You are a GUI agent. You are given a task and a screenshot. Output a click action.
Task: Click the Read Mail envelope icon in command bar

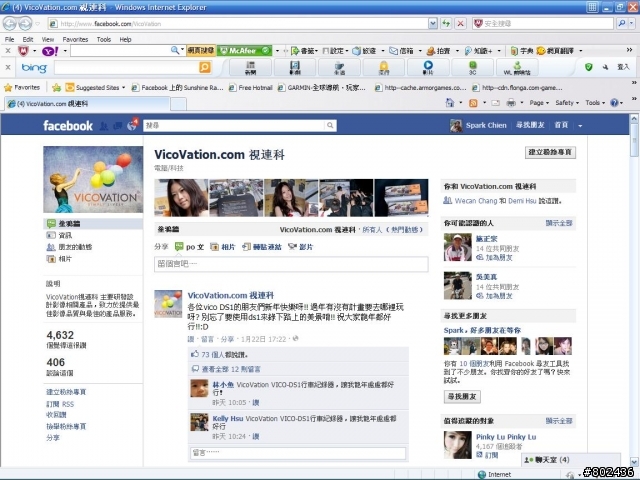496,103
